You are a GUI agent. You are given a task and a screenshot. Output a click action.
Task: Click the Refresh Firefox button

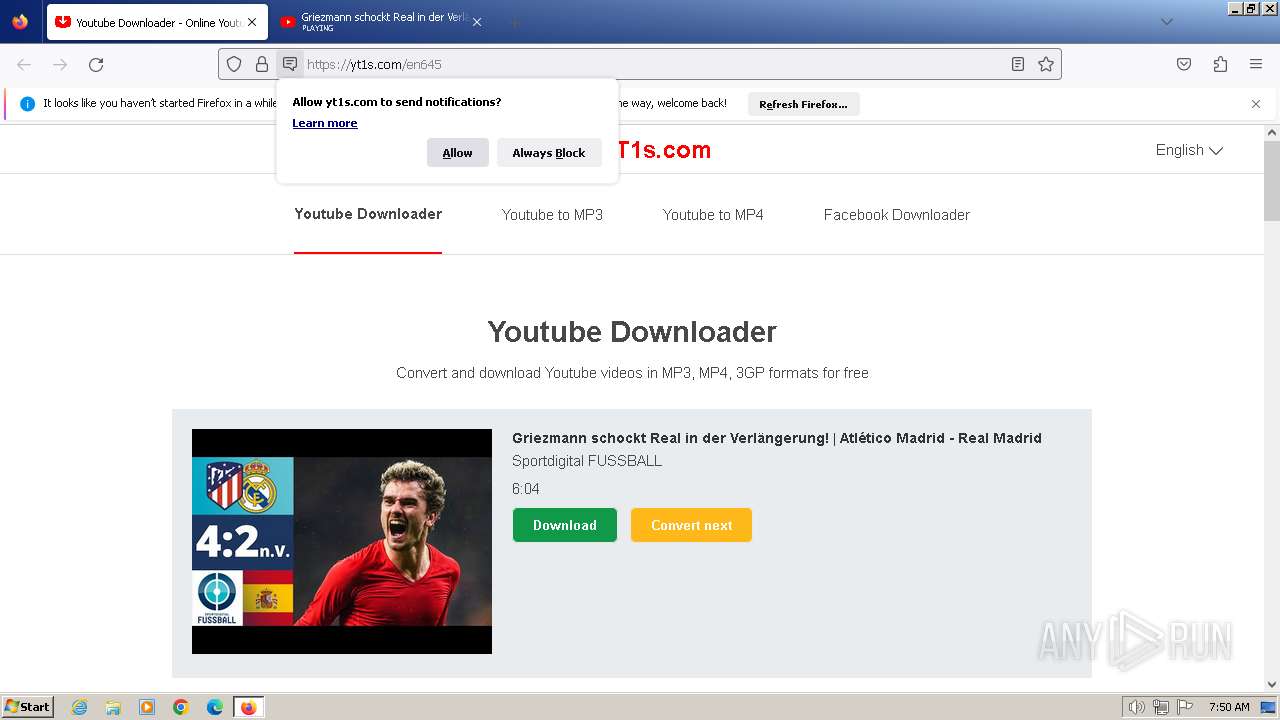tap(803, 104)
